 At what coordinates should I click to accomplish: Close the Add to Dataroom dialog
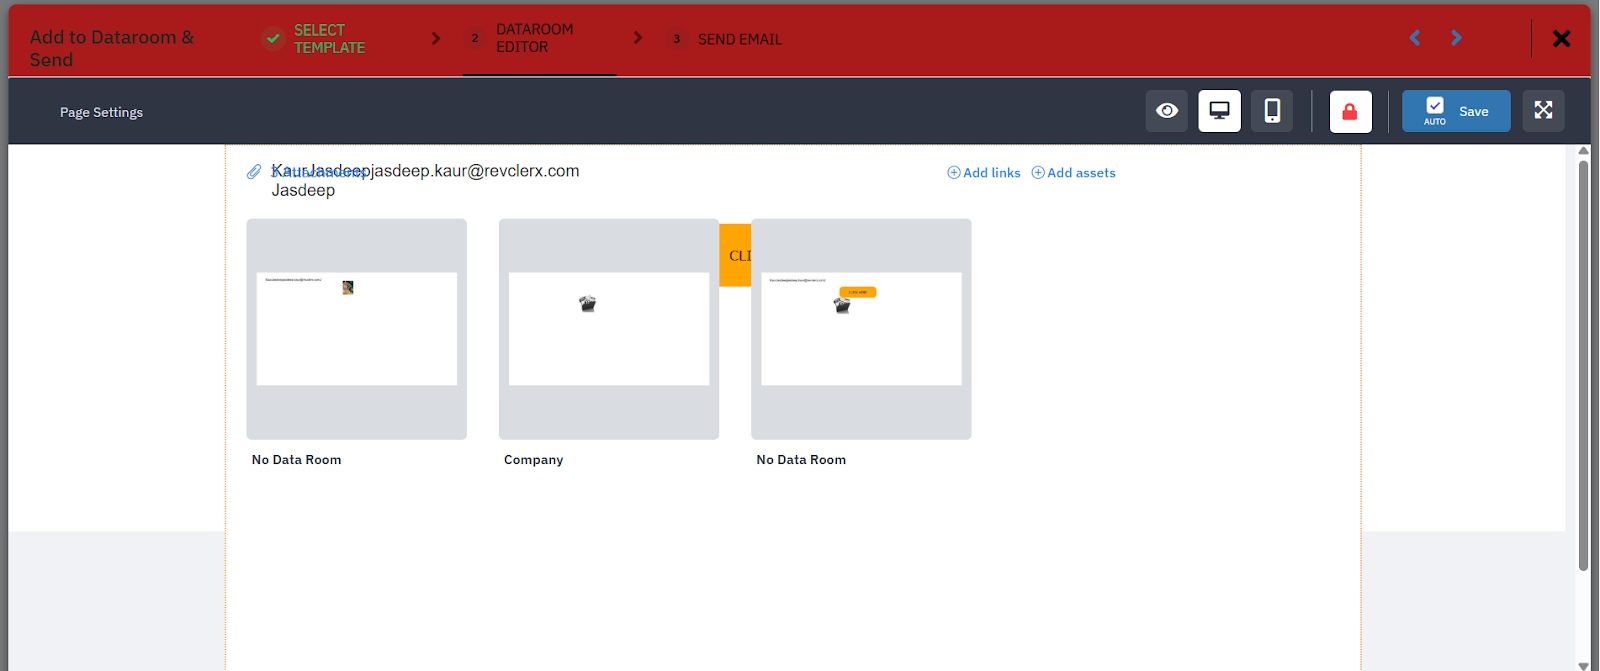coord(1561,38)
